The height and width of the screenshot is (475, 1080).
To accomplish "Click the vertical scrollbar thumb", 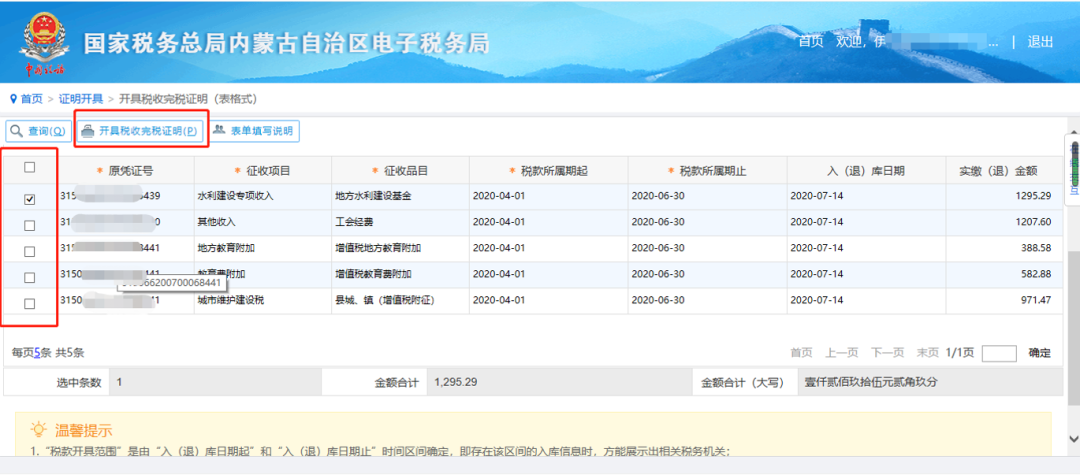I will [1073, 328].
